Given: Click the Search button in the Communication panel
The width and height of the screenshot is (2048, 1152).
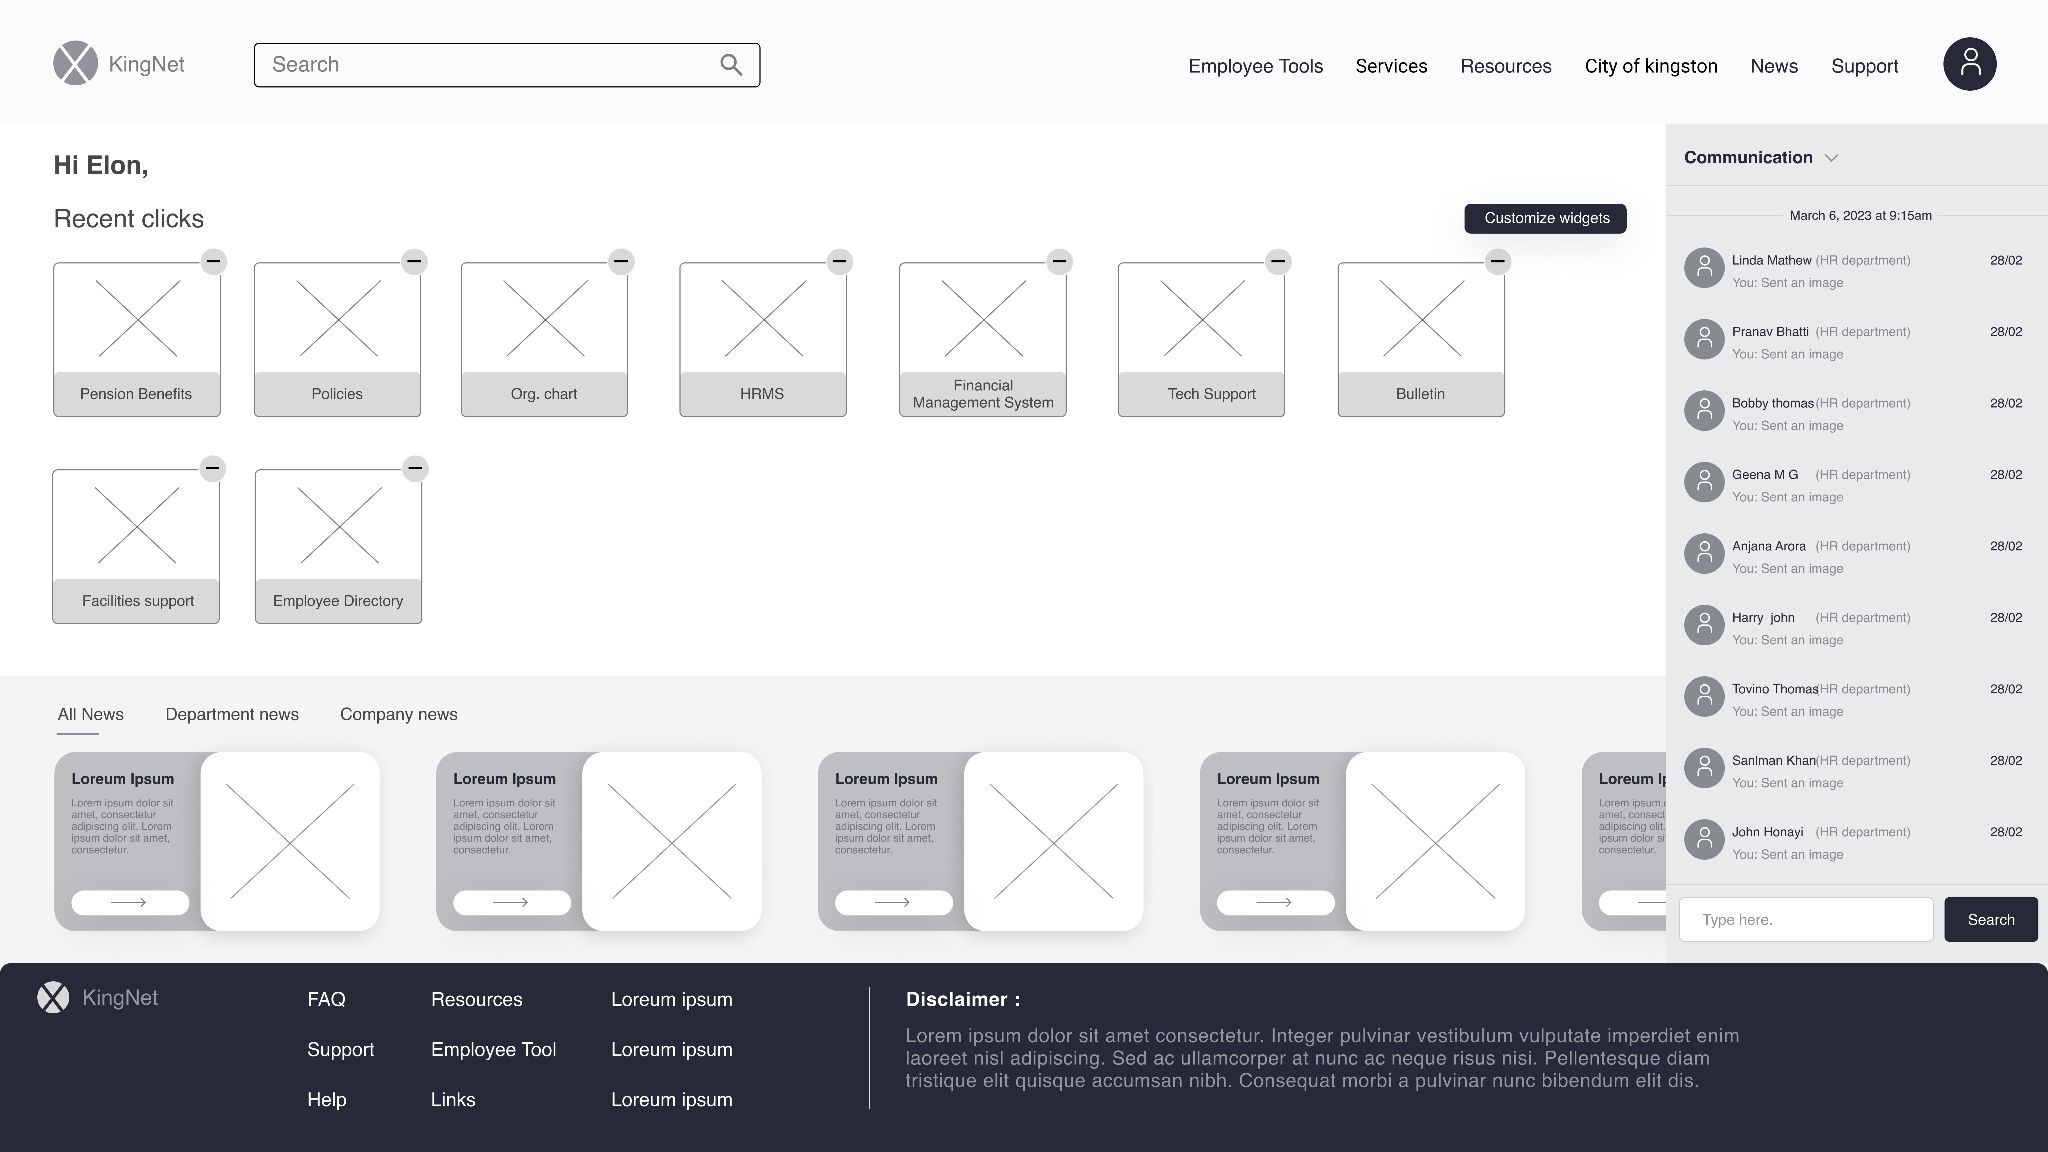Looking at the screenshot, I should point(1991,920).
